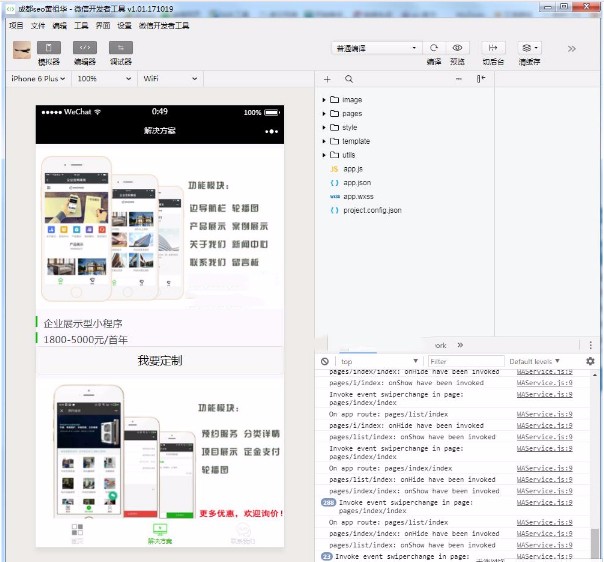Click the console Filter input field

pyautogui.click(x=466, y=361)
